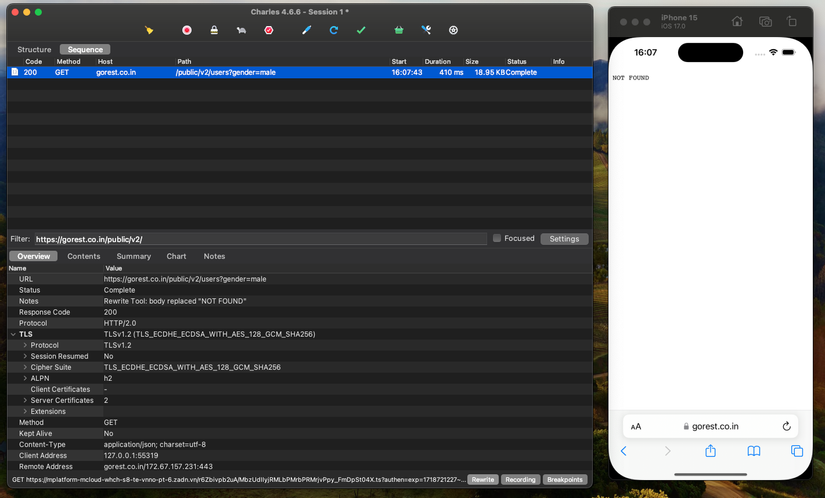Screen dimensions: 825x498
Task: Toggle the red Record button
Action: pyautogui.click(x=187, y=30)
